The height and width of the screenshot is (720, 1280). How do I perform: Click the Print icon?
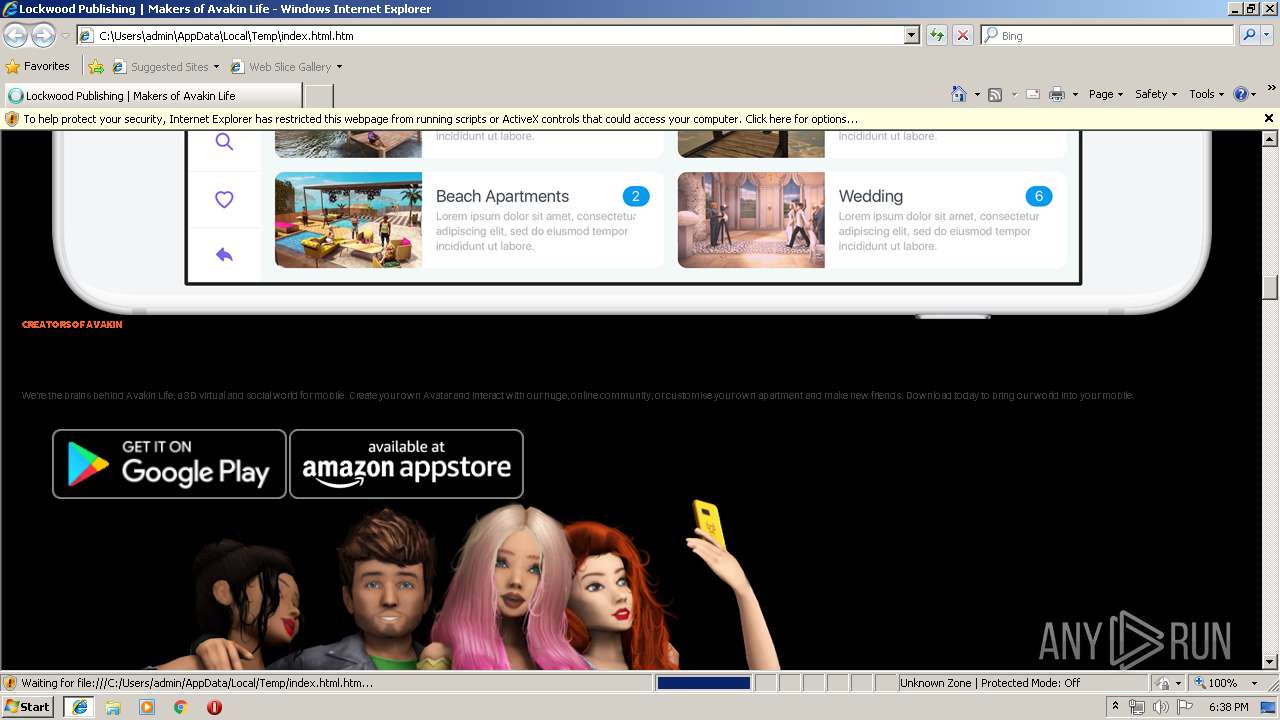point(1057,94)
